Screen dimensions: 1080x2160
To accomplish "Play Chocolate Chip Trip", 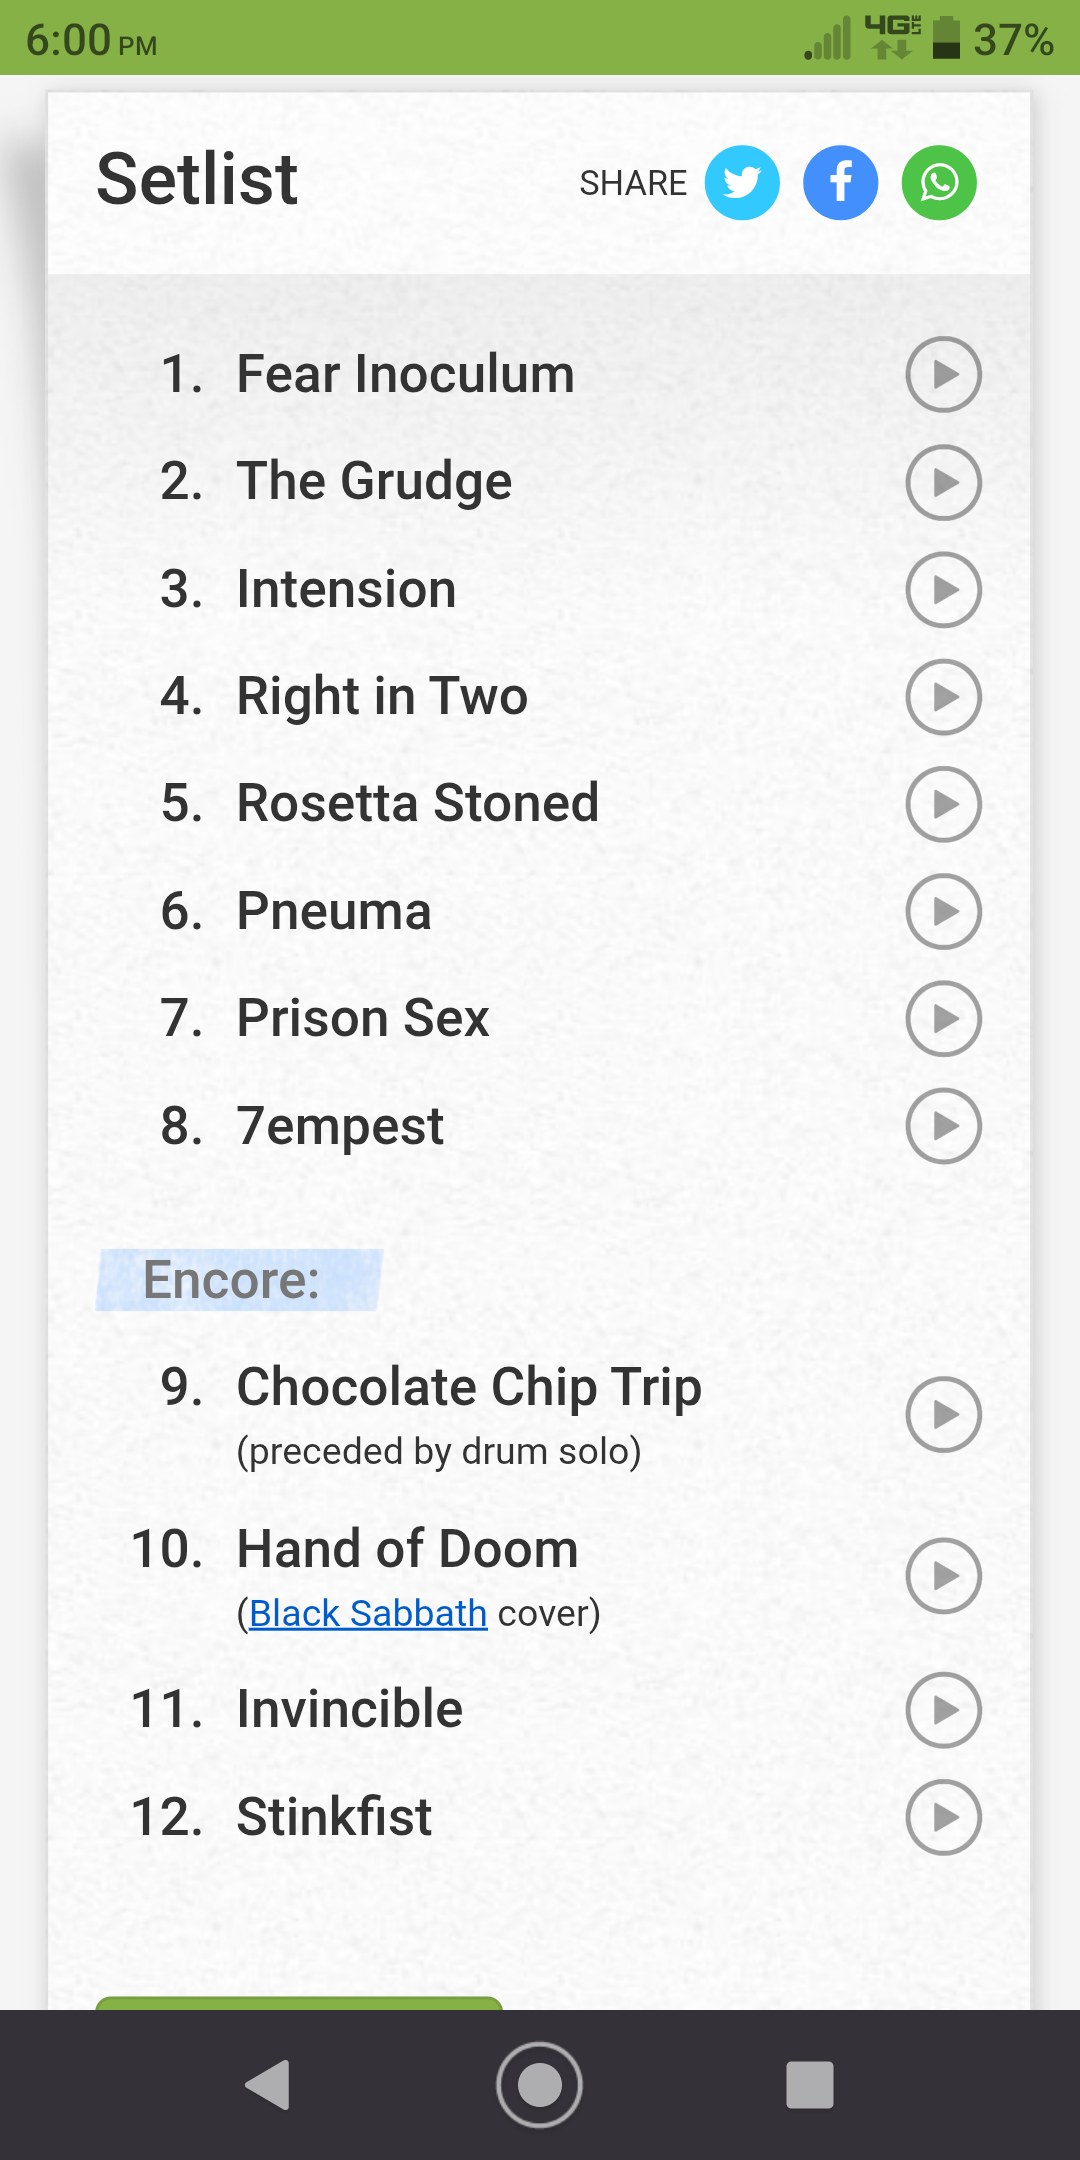I will click(x=943, y=1414).
